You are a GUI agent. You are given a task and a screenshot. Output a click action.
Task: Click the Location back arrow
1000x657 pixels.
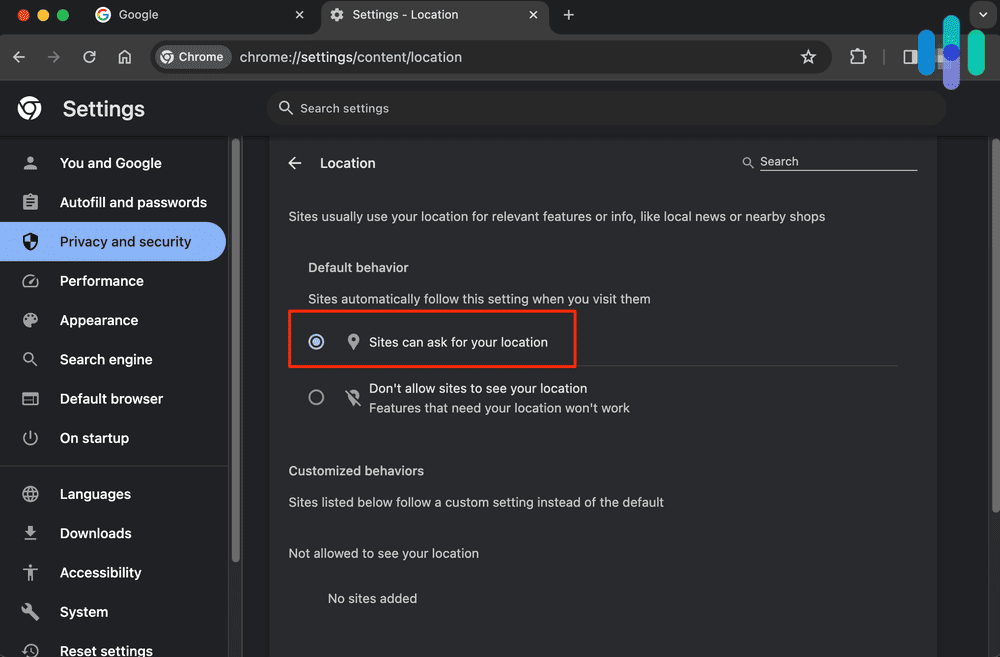point(294,162)
